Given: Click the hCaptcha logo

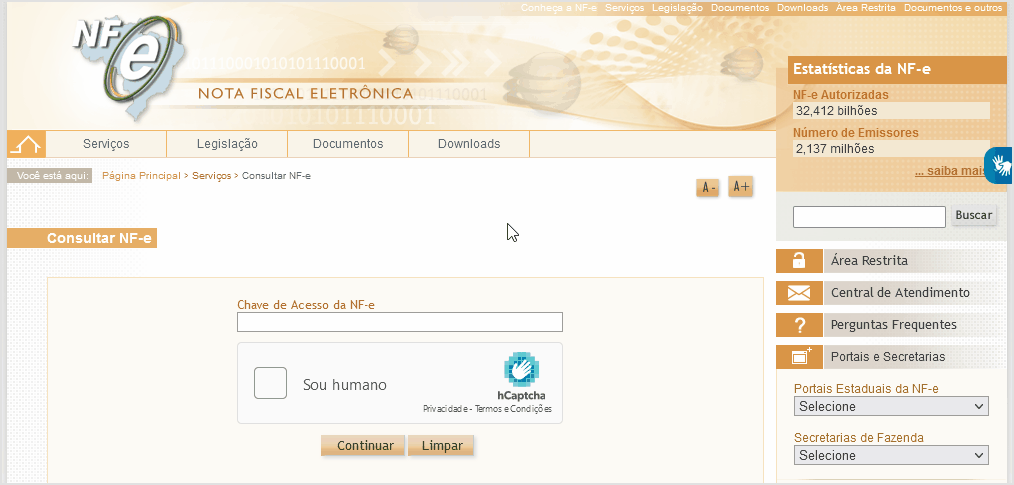Looking at the screenshot, I should click(x=521, y=370).
